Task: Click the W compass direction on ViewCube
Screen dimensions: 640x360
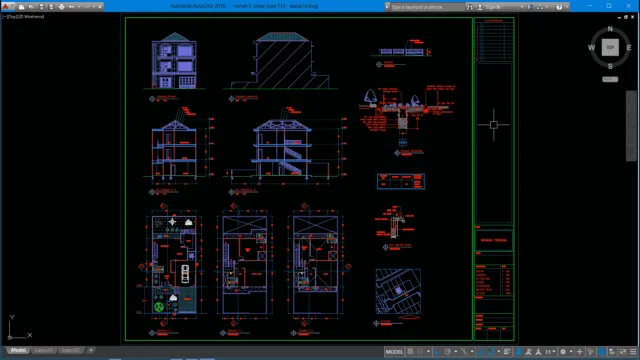Action: pyautogui.click(x=591, y=47)
